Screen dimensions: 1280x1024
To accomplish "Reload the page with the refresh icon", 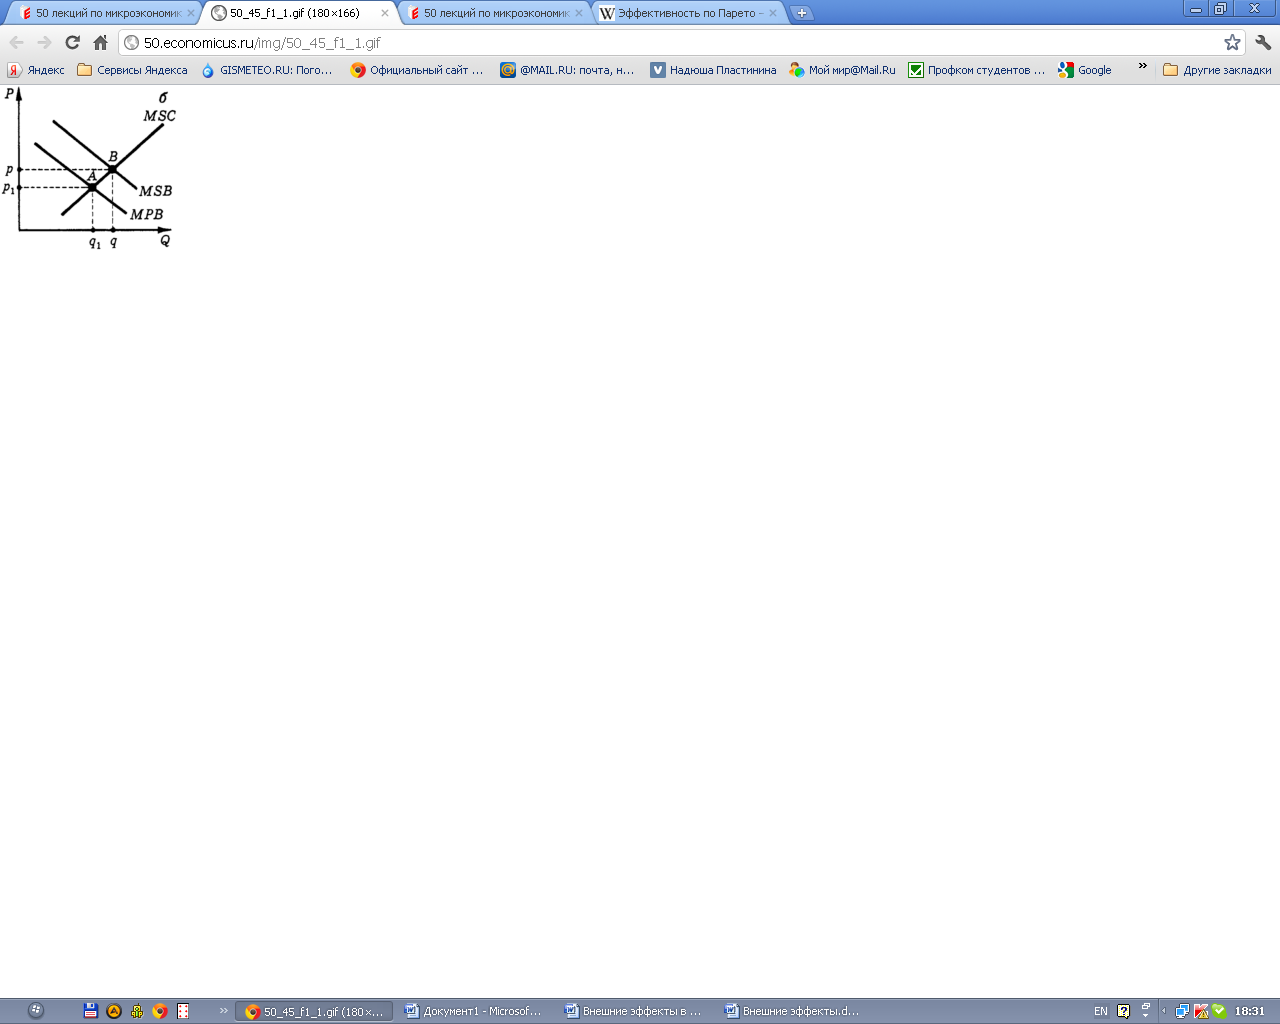I will coord(72,42).
